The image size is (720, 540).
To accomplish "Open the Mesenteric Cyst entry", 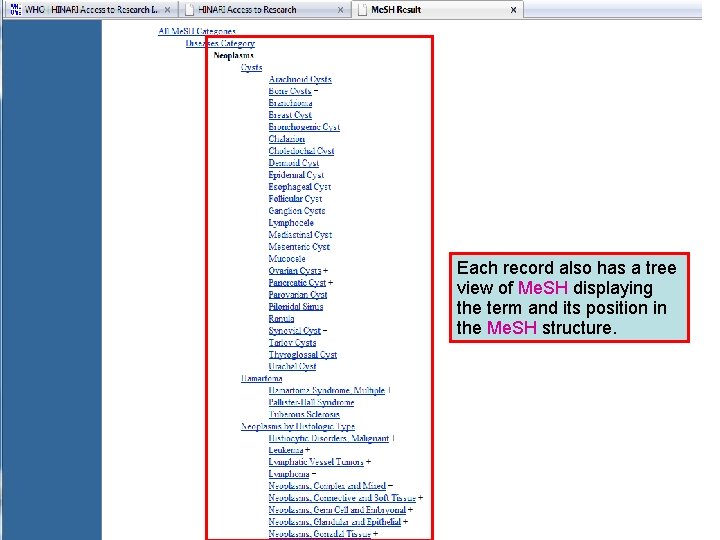I will [x=299, y=247].
